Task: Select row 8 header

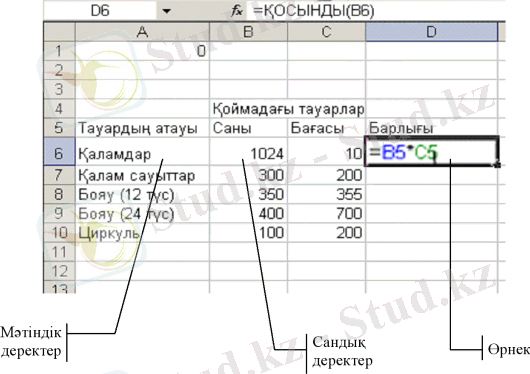Action: pos(59,194)
